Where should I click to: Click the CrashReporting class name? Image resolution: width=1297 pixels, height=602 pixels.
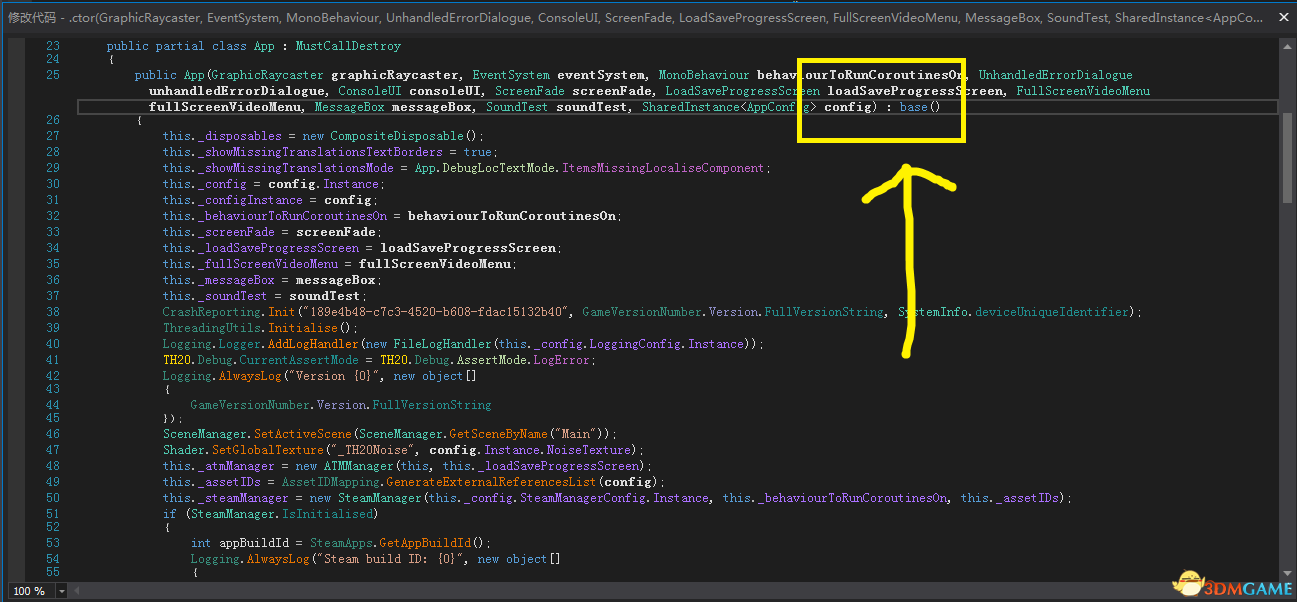[x=211, y=312]
